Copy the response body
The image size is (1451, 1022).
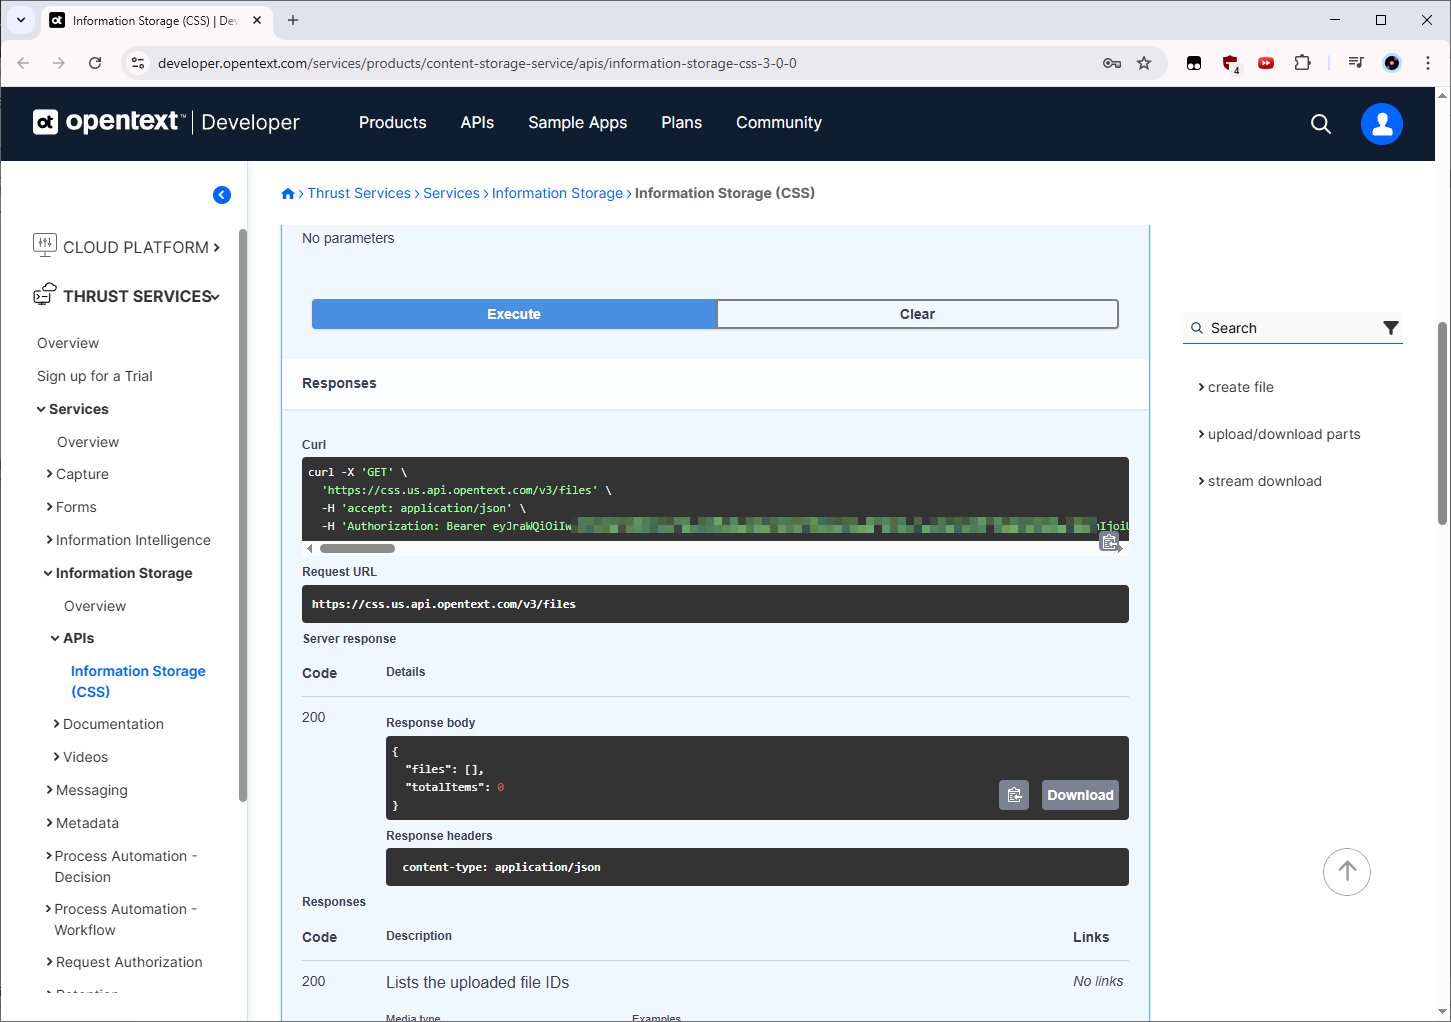pyautogui.click(x=1014, y=795)
